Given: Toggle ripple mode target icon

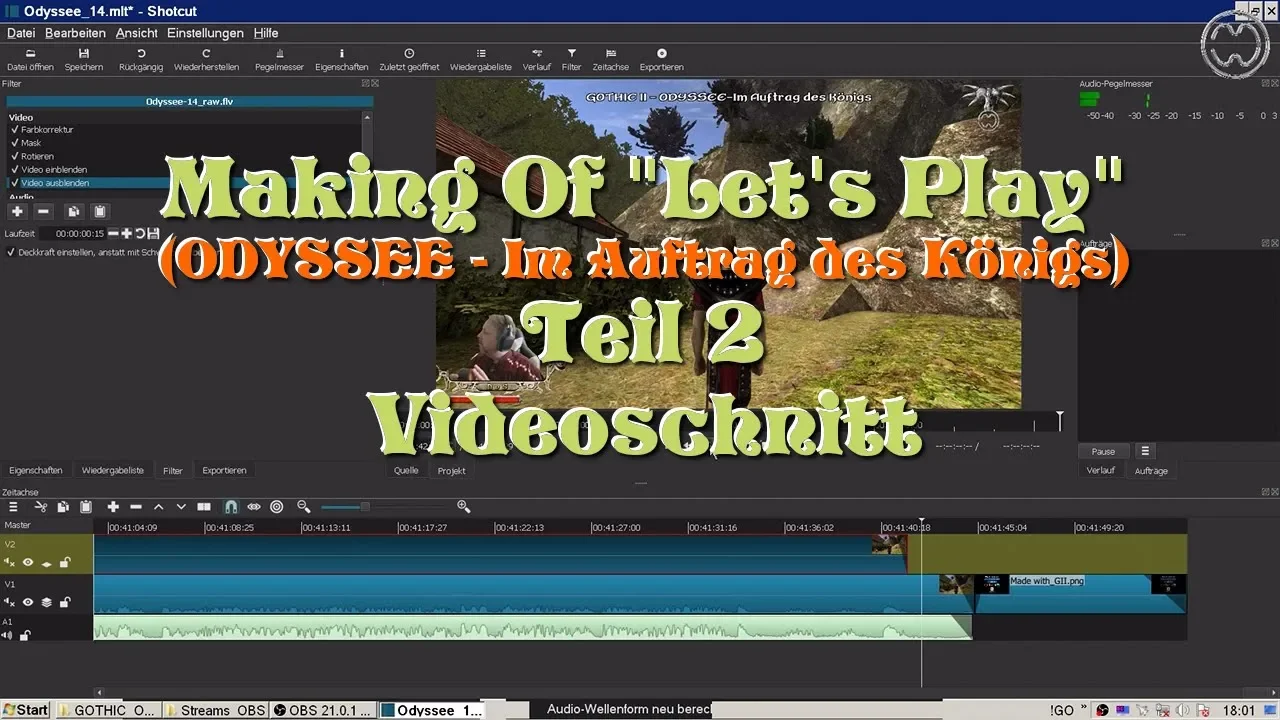Looking at the screenshot, I should (x=277, y=507).
